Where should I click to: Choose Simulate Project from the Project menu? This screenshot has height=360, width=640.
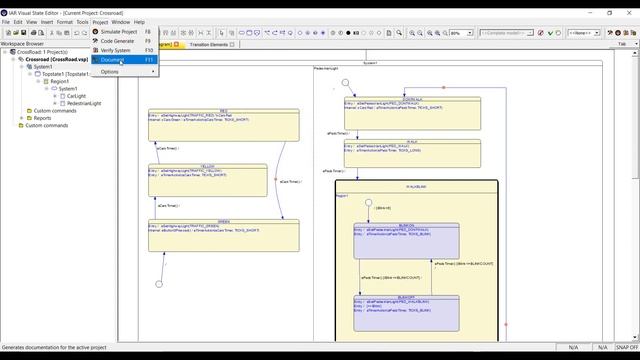124,31
